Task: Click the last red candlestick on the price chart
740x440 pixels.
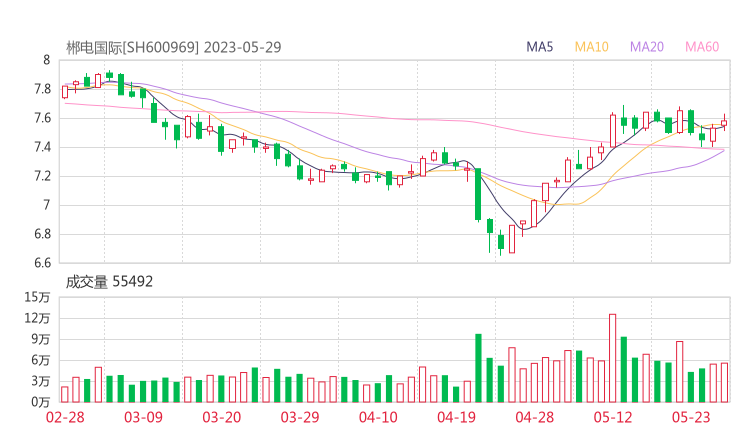Action: coord(724,123)
